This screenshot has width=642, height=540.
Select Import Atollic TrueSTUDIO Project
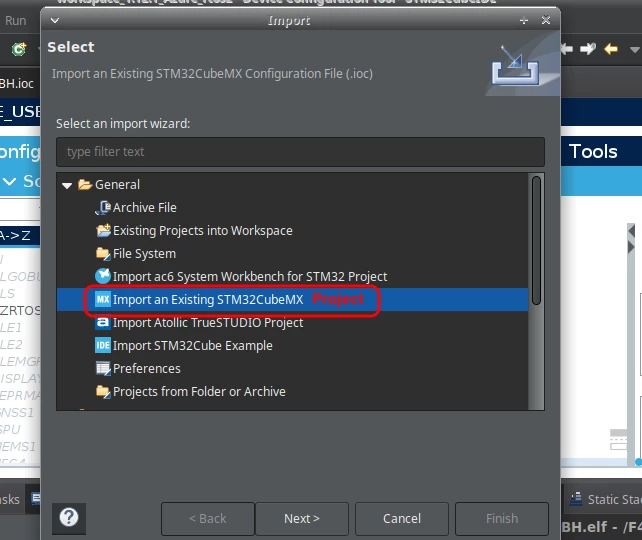(x=208, y=323)
